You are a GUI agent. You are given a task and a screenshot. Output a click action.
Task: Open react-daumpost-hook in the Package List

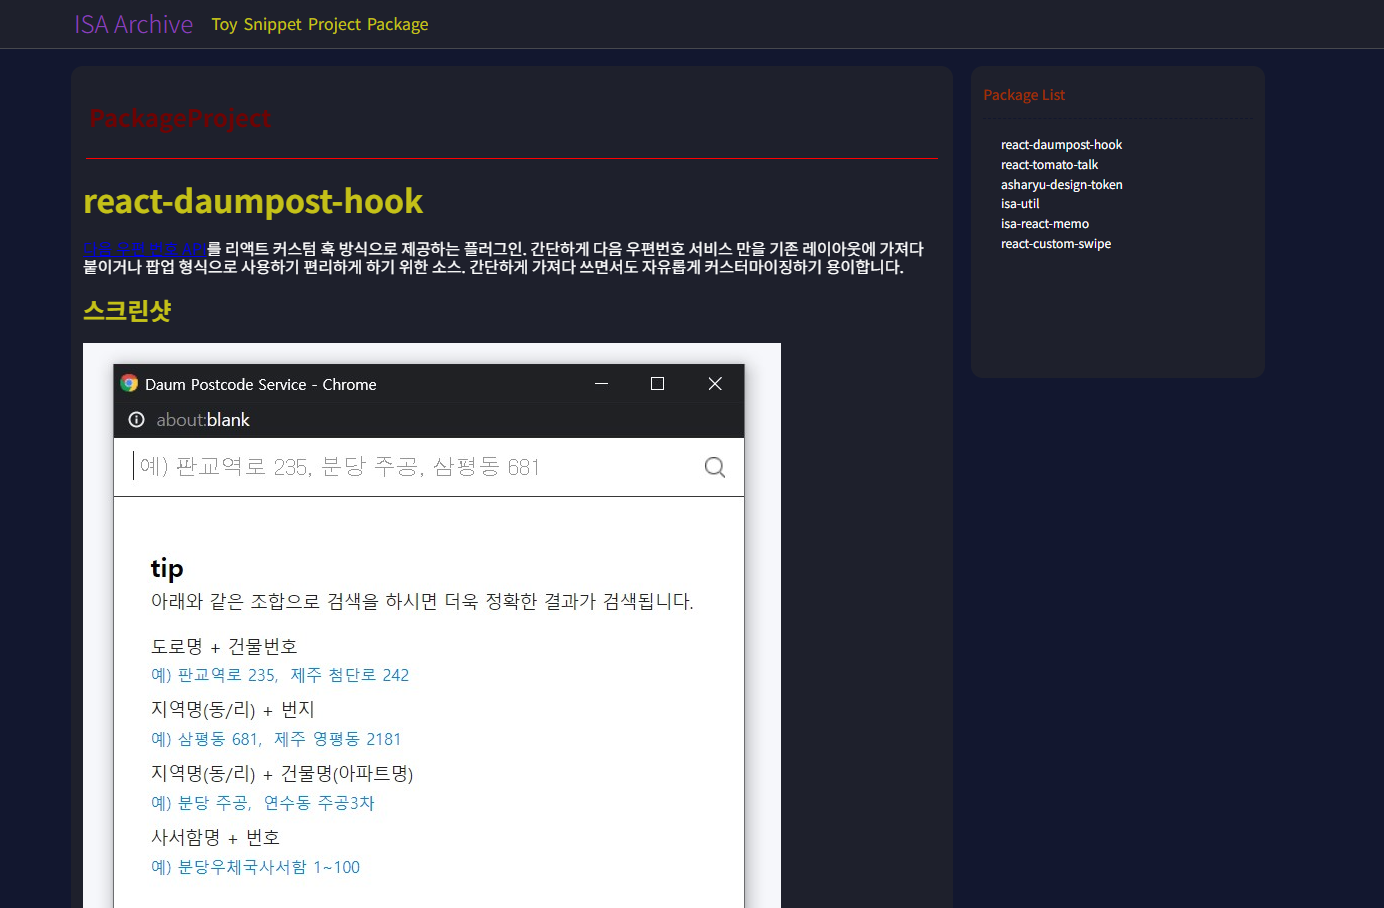coord(1061,145)
